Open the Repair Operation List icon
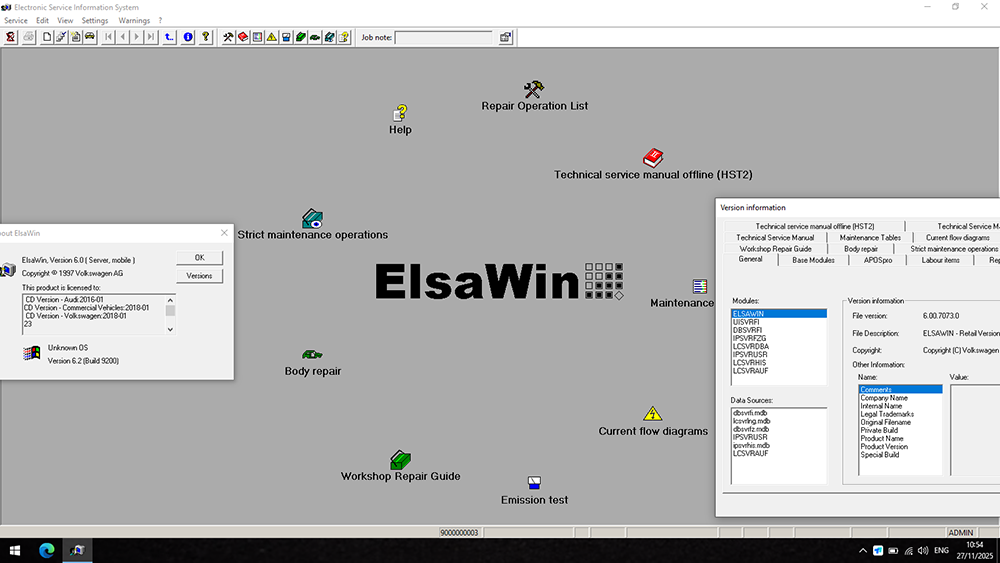Screen dimensions: 1000x563 (534, 90)
